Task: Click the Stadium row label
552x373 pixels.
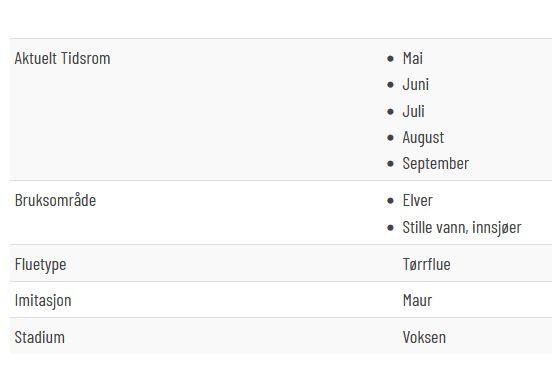Action: [39, 338]
